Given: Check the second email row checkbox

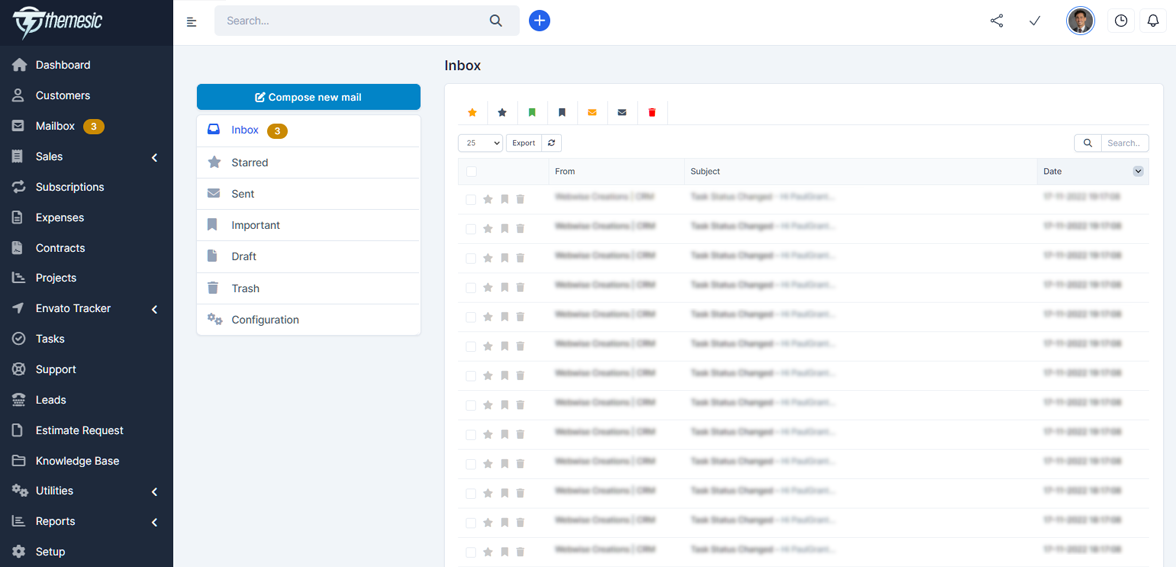Looking at the screenshot, I should coord(471,229).
